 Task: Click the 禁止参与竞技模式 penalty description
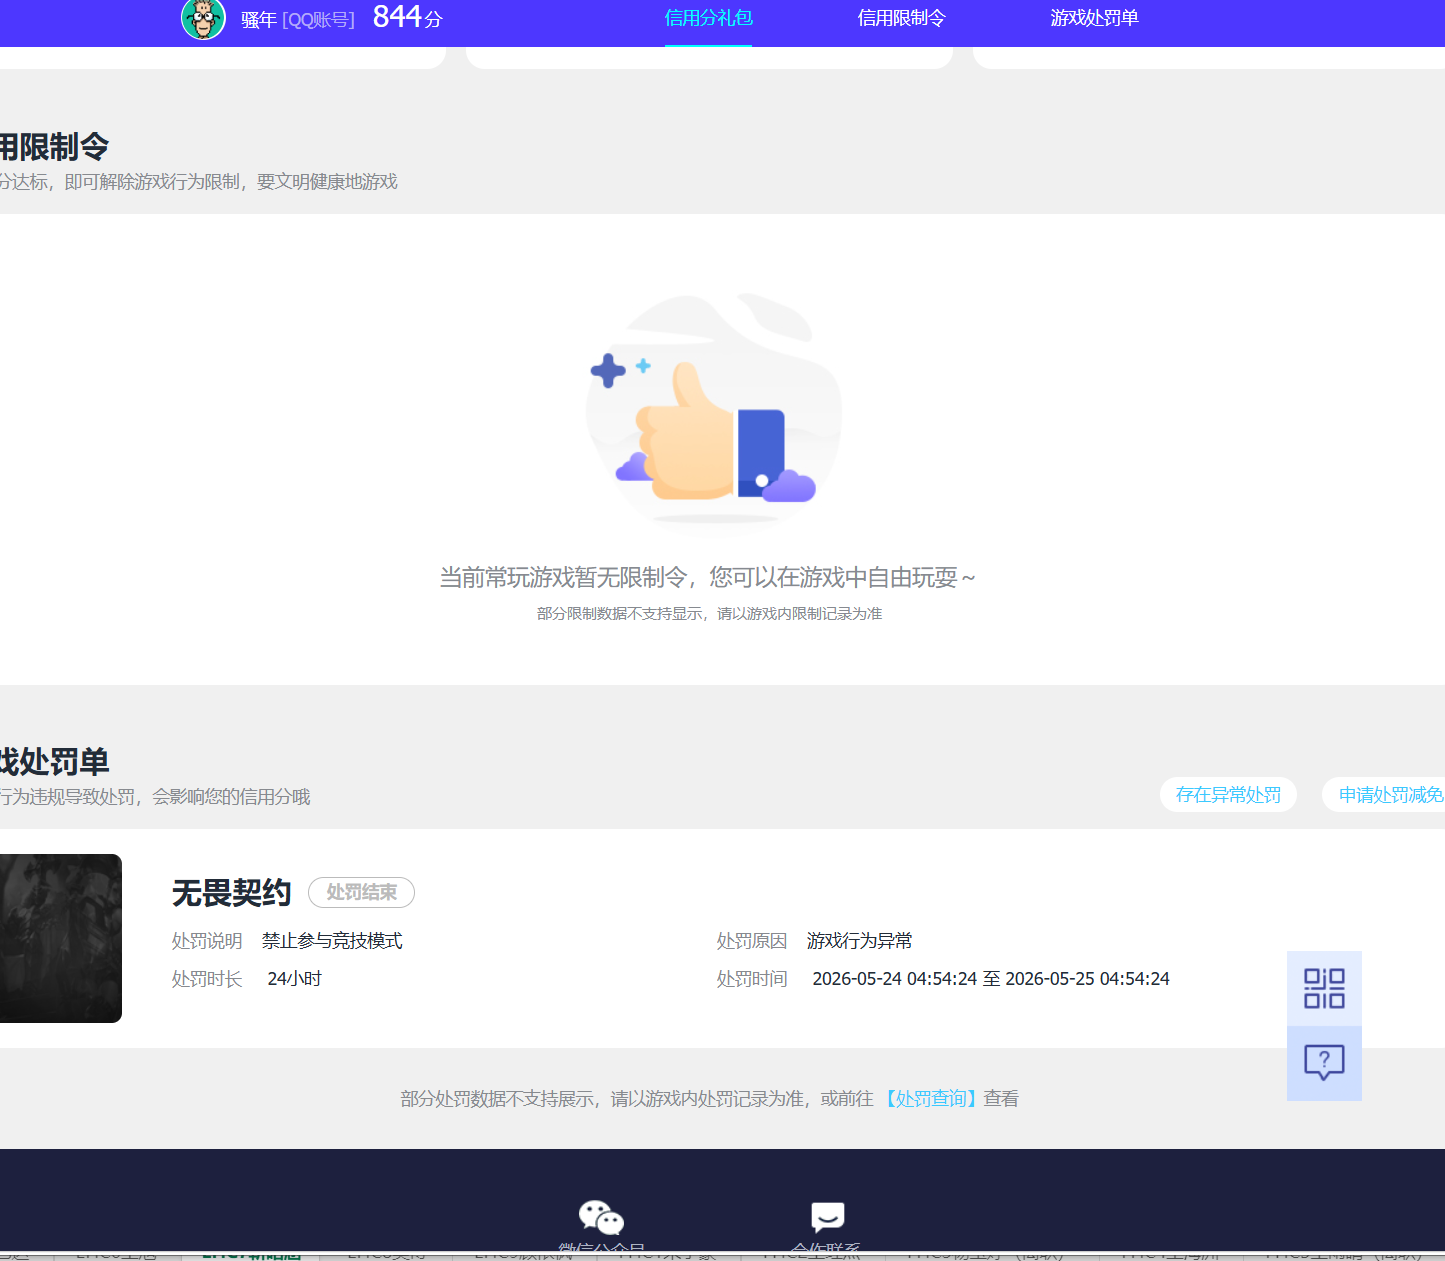point(332,941)
